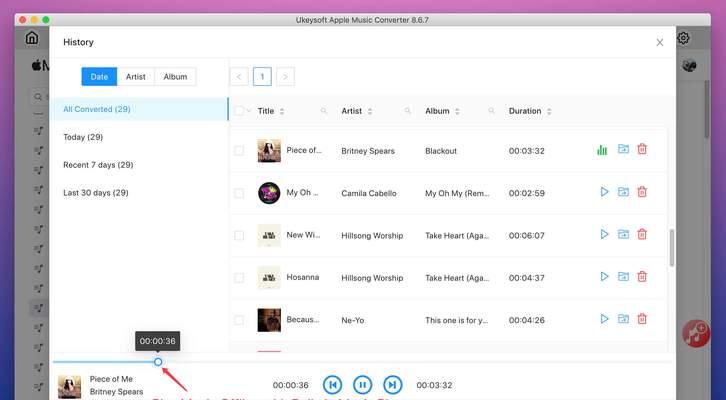Screen dimensions: 726x400
Task: Open output folder for Hosanna
Action: coord(623,276)
